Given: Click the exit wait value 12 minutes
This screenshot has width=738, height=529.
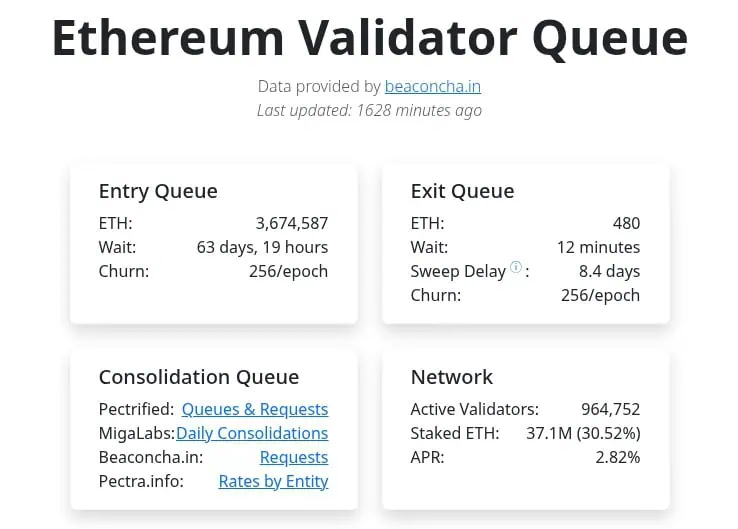Looking at the screenshot, I should point(598,247).
